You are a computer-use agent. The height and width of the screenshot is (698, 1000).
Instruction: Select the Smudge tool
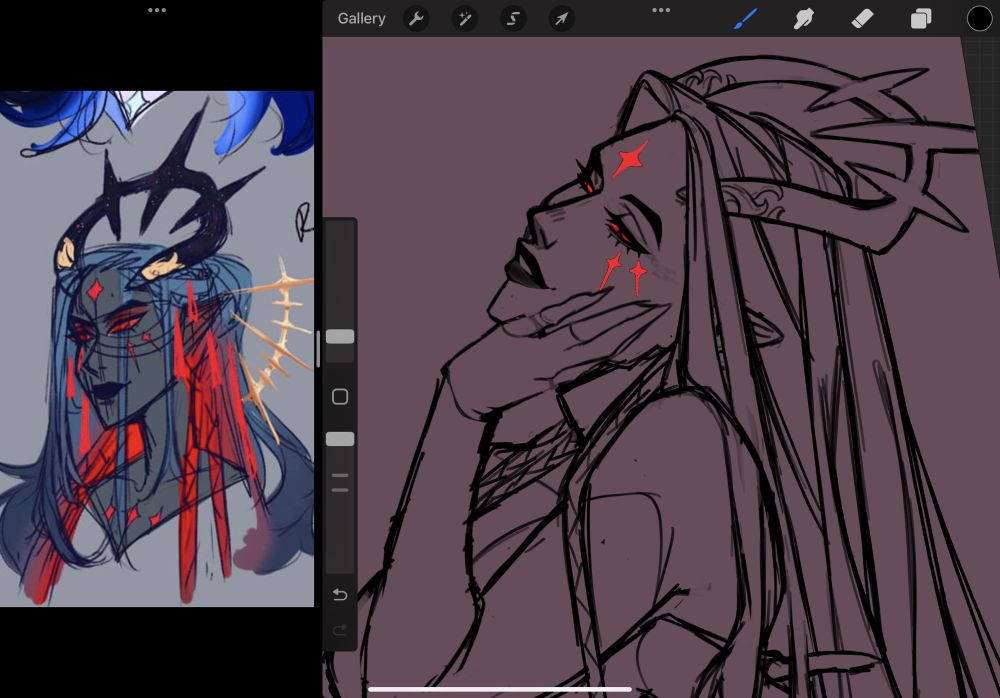[803, 19]
